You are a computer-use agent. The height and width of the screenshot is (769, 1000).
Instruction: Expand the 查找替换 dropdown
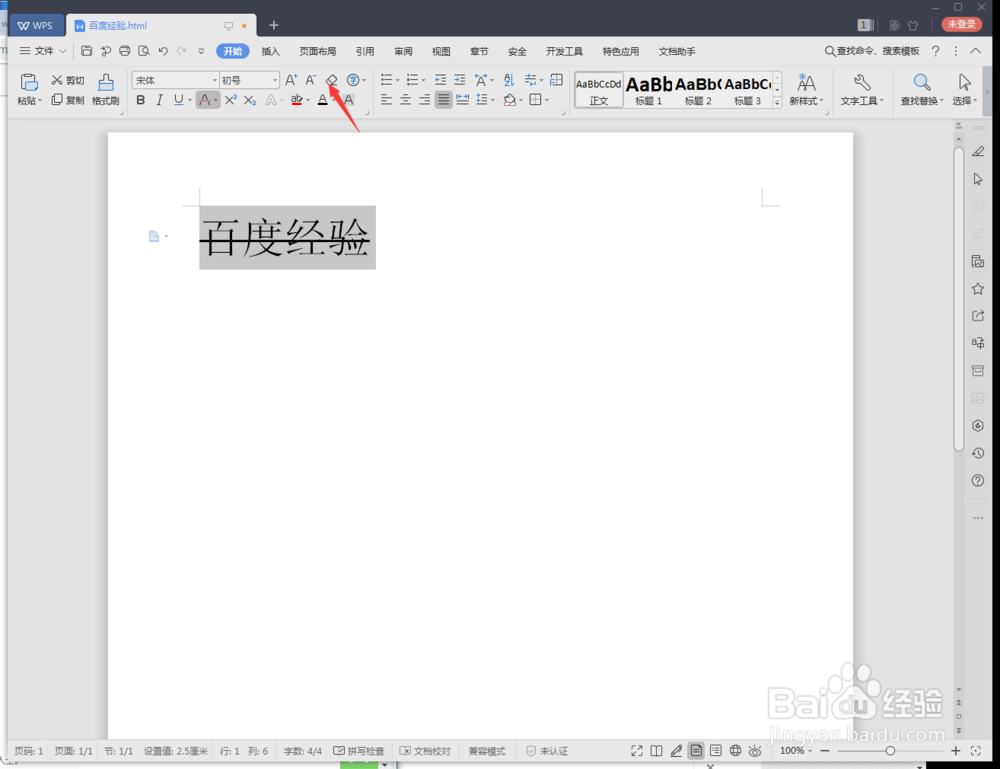coord(941,101)
